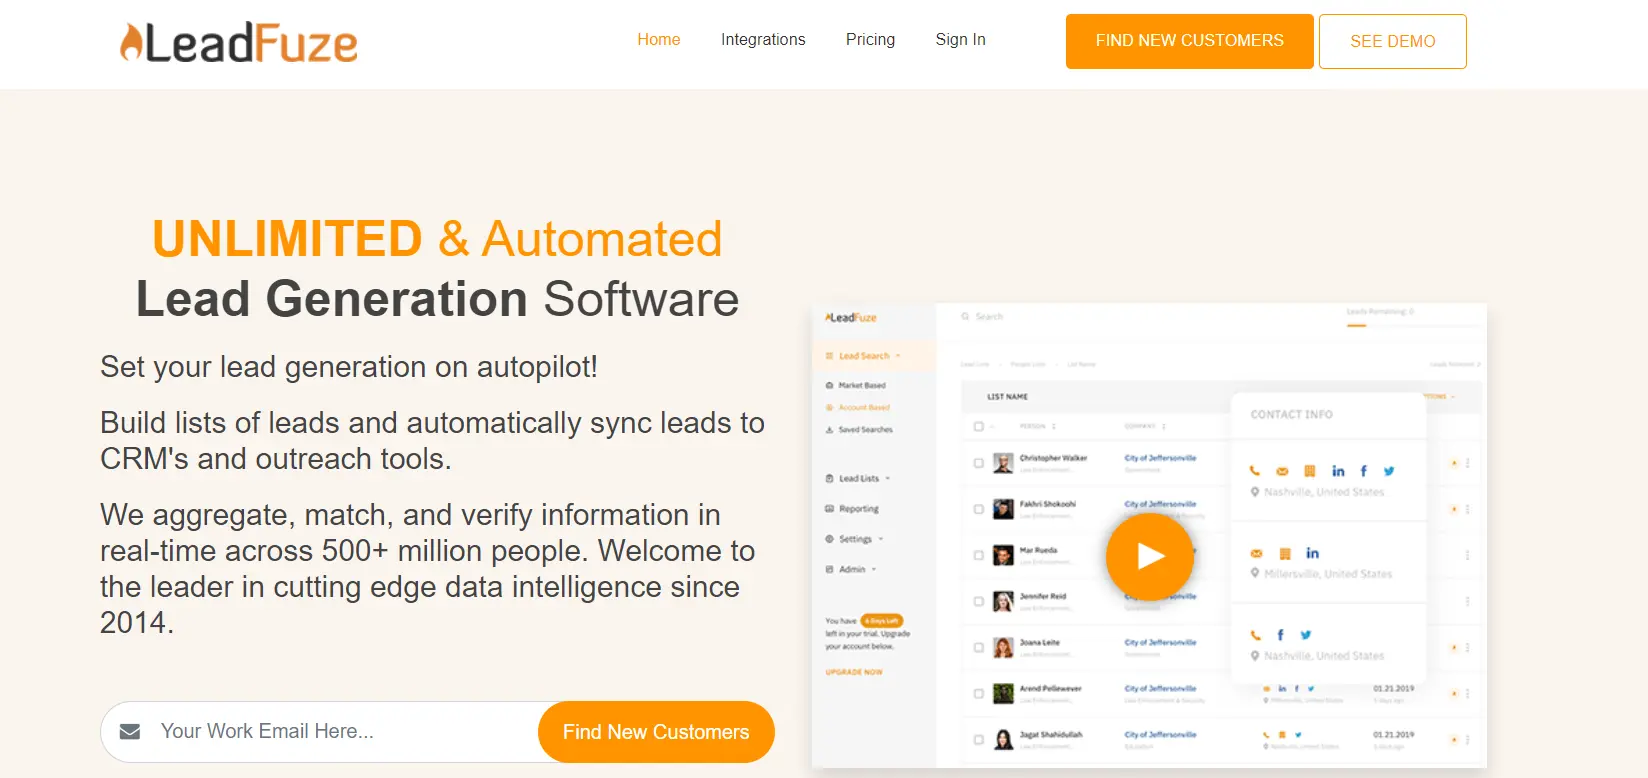Open the Home menu item
Image resolution: width=1648 pixels, height=778 pixels.
[x=659, y=40]
